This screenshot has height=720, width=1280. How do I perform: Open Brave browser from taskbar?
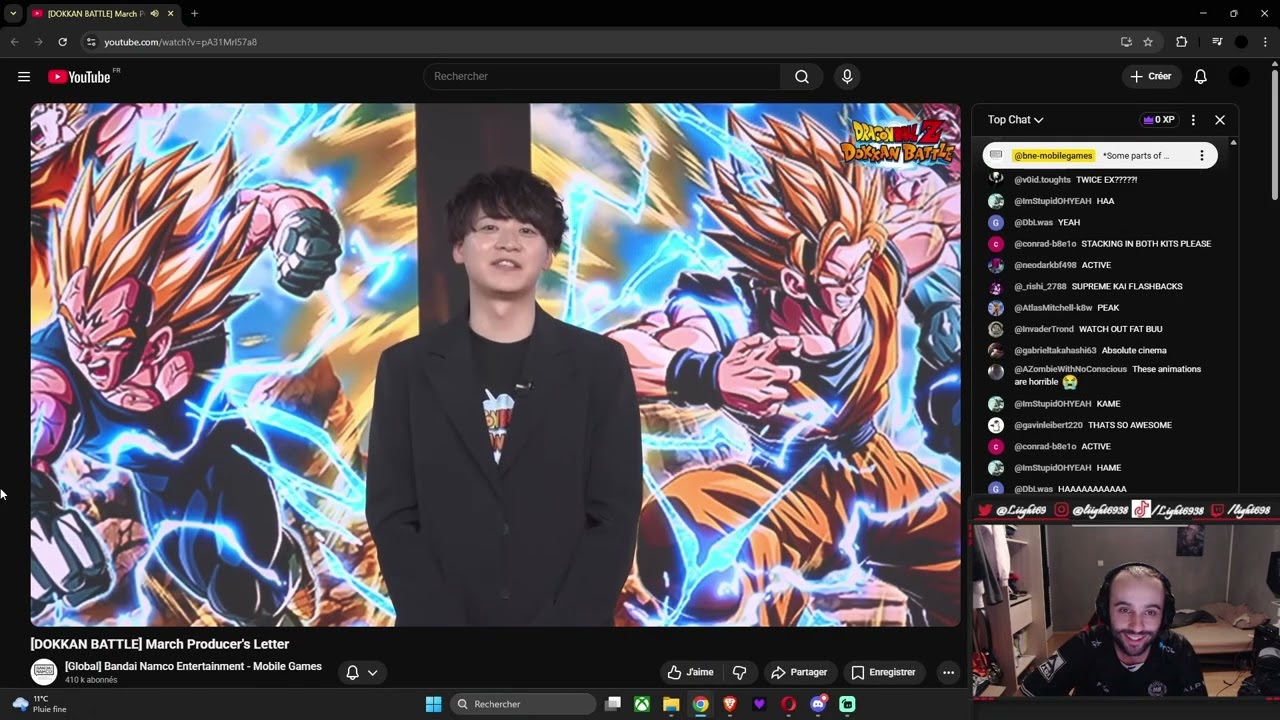point(730,704)
